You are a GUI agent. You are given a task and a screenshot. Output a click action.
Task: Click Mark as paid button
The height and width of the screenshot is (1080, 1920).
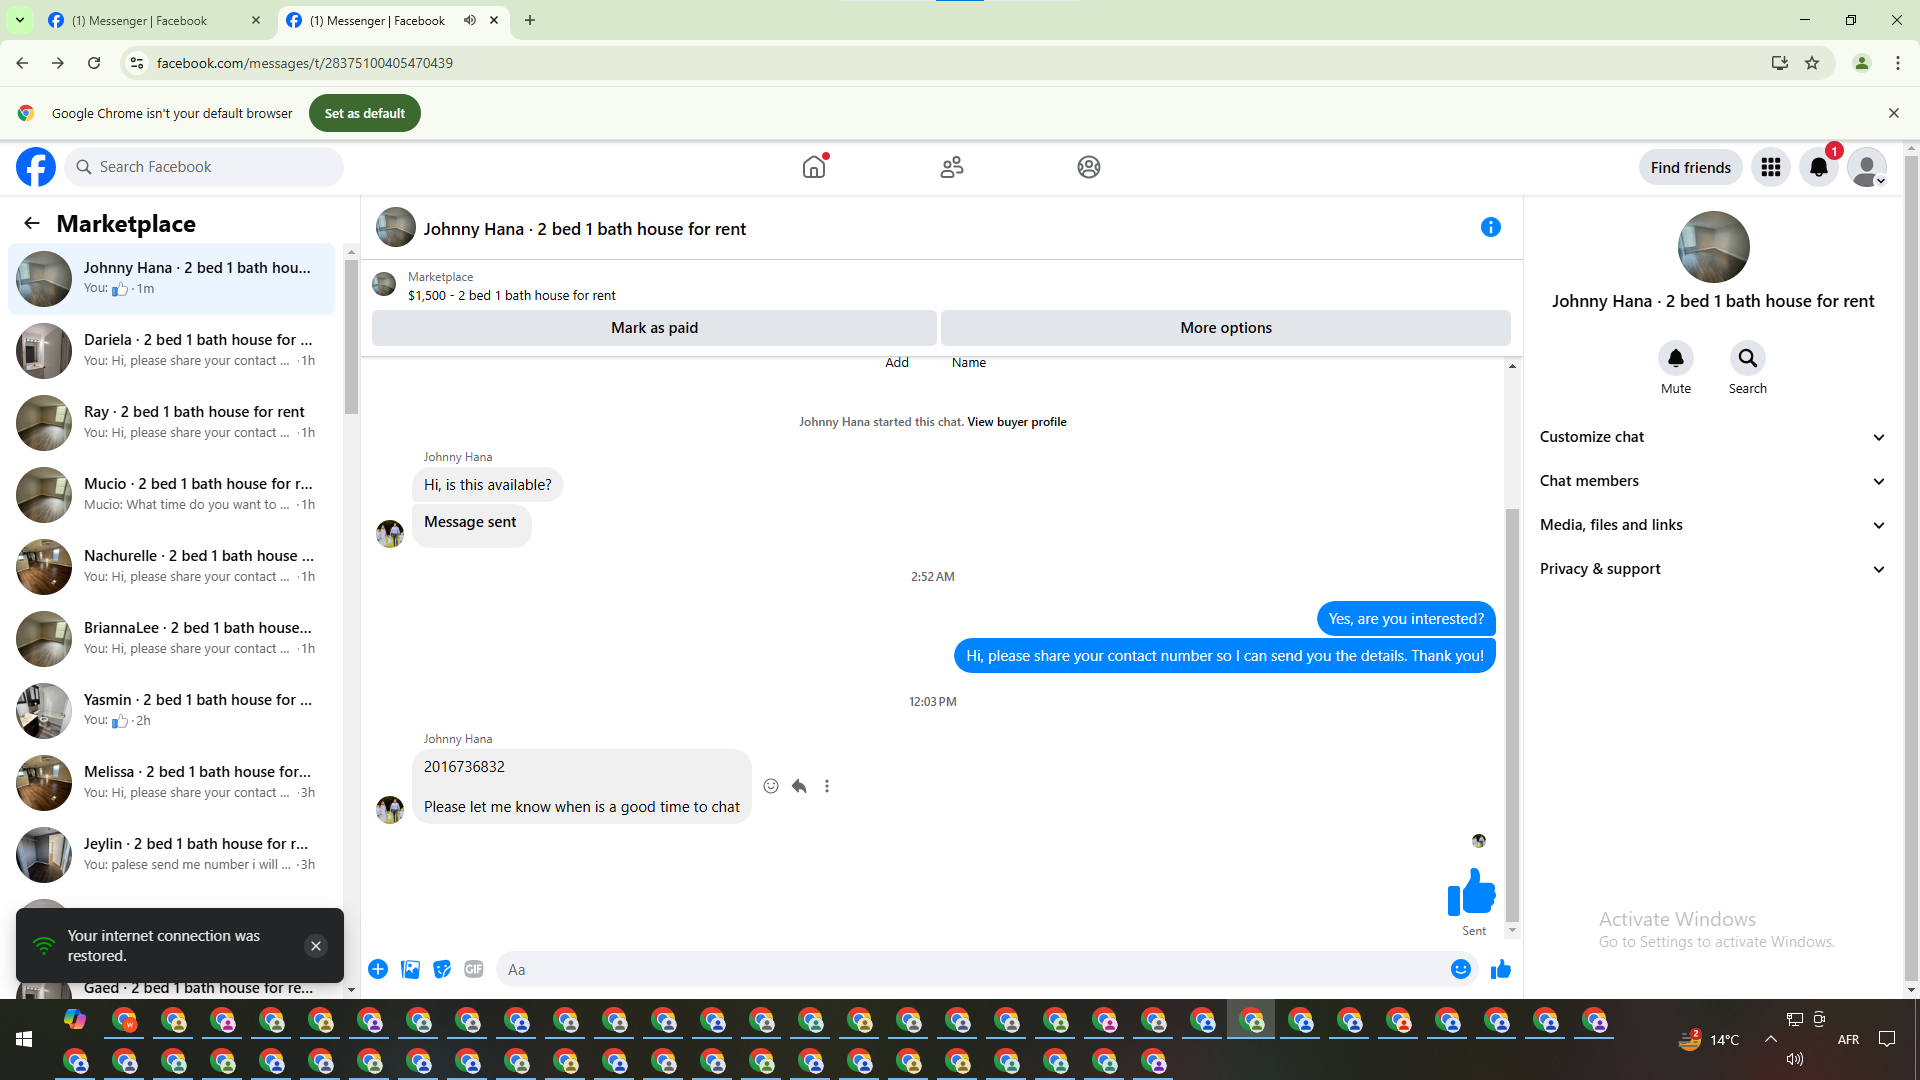point(654,328)
